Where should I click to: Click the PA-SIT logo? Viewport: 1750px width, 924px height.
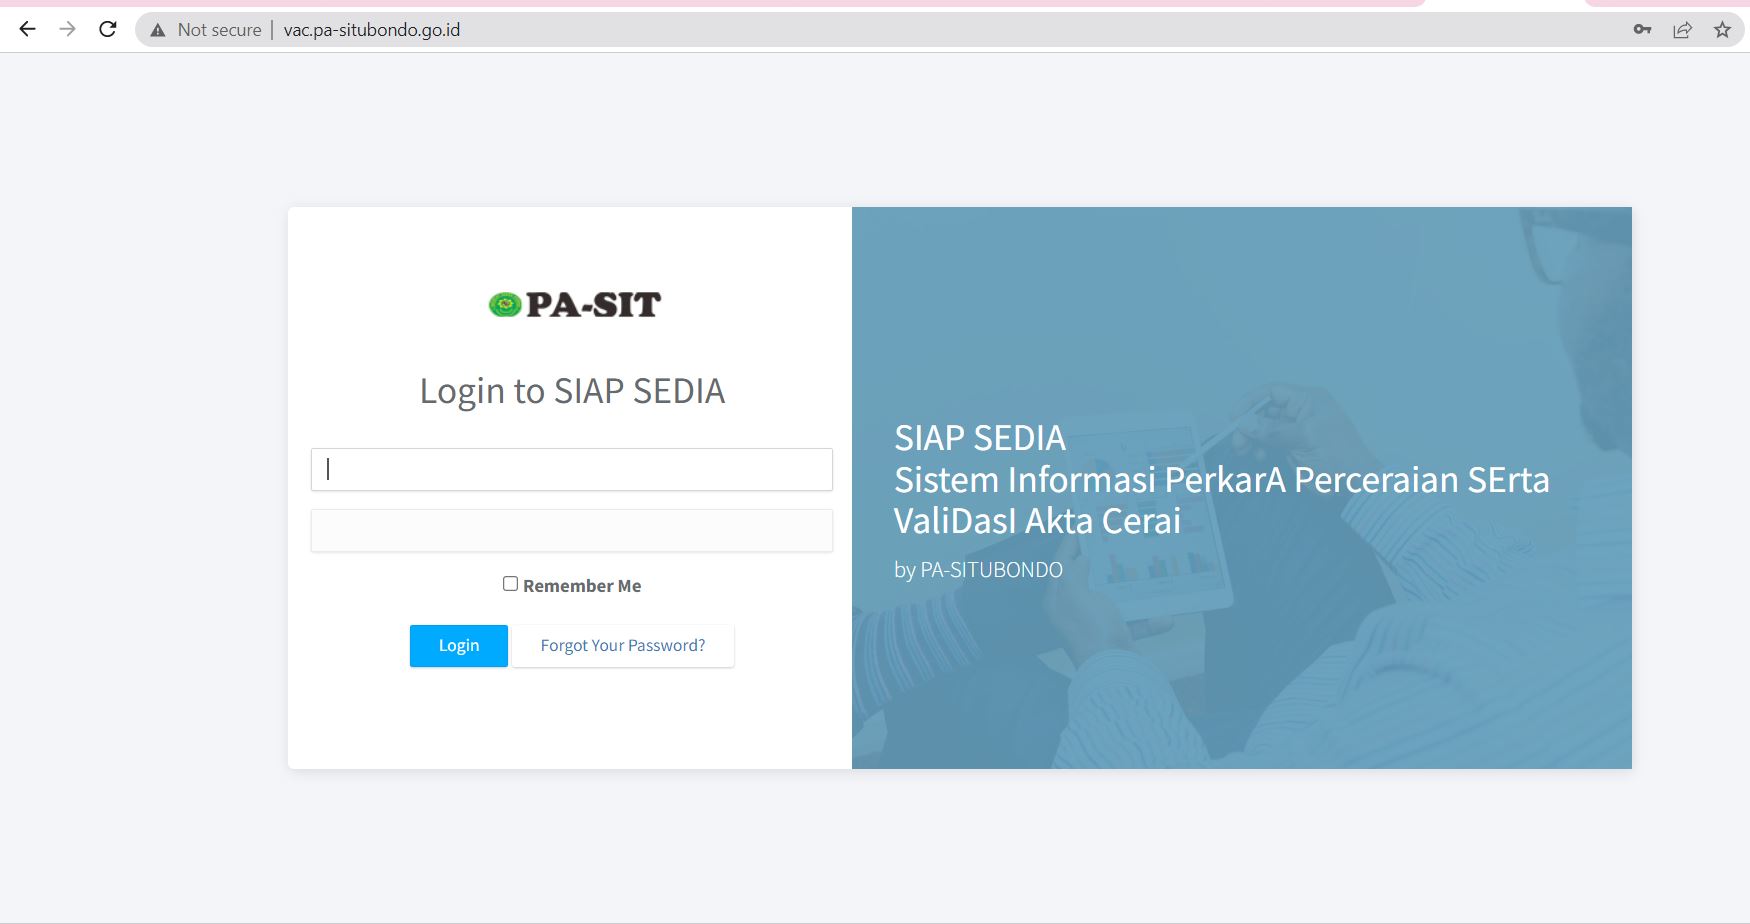pos(574,304)
